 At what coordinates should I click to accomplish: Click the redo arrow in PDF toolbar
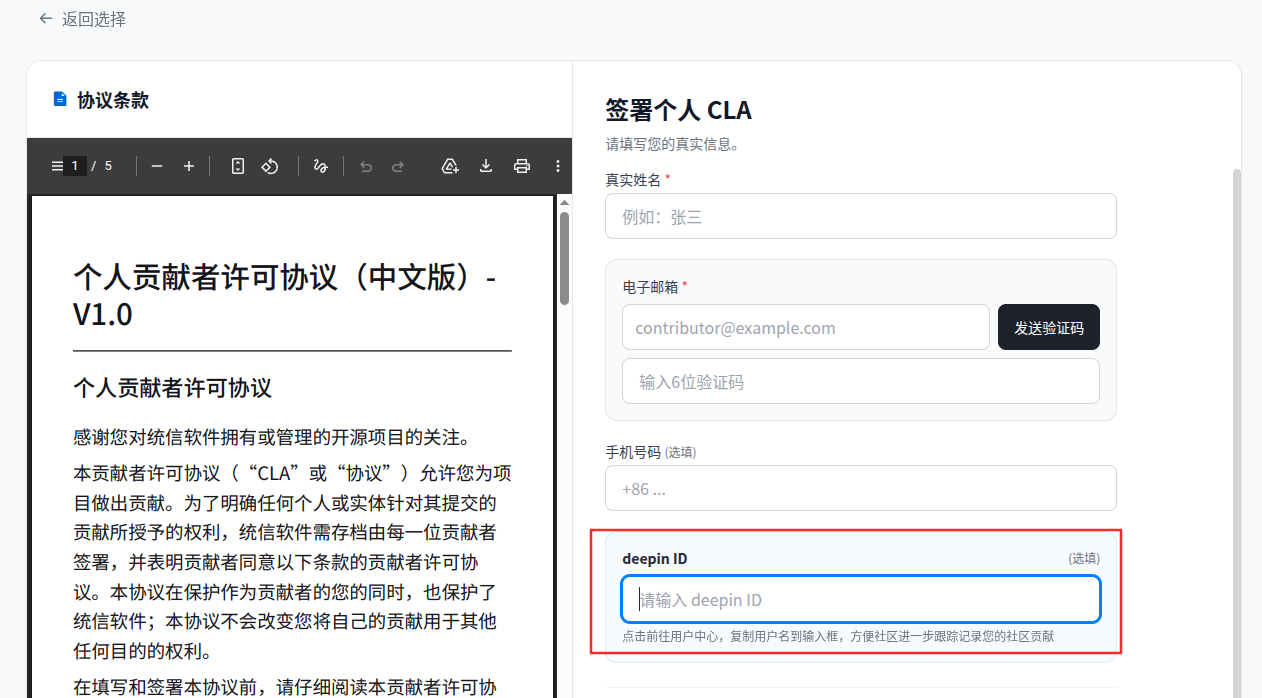(x=398, y=166)
